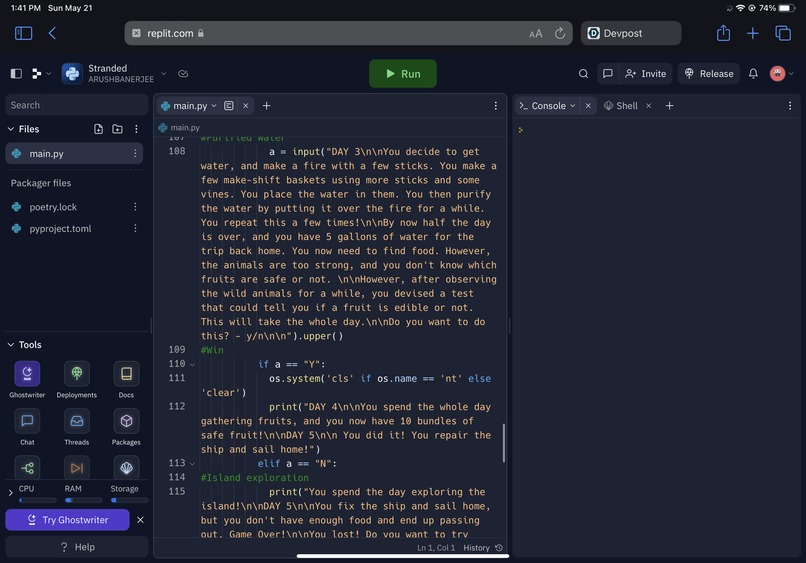Toggle the main.py file outline icon
This screenshot has width=806, height=563.
[x=229, y=105]
